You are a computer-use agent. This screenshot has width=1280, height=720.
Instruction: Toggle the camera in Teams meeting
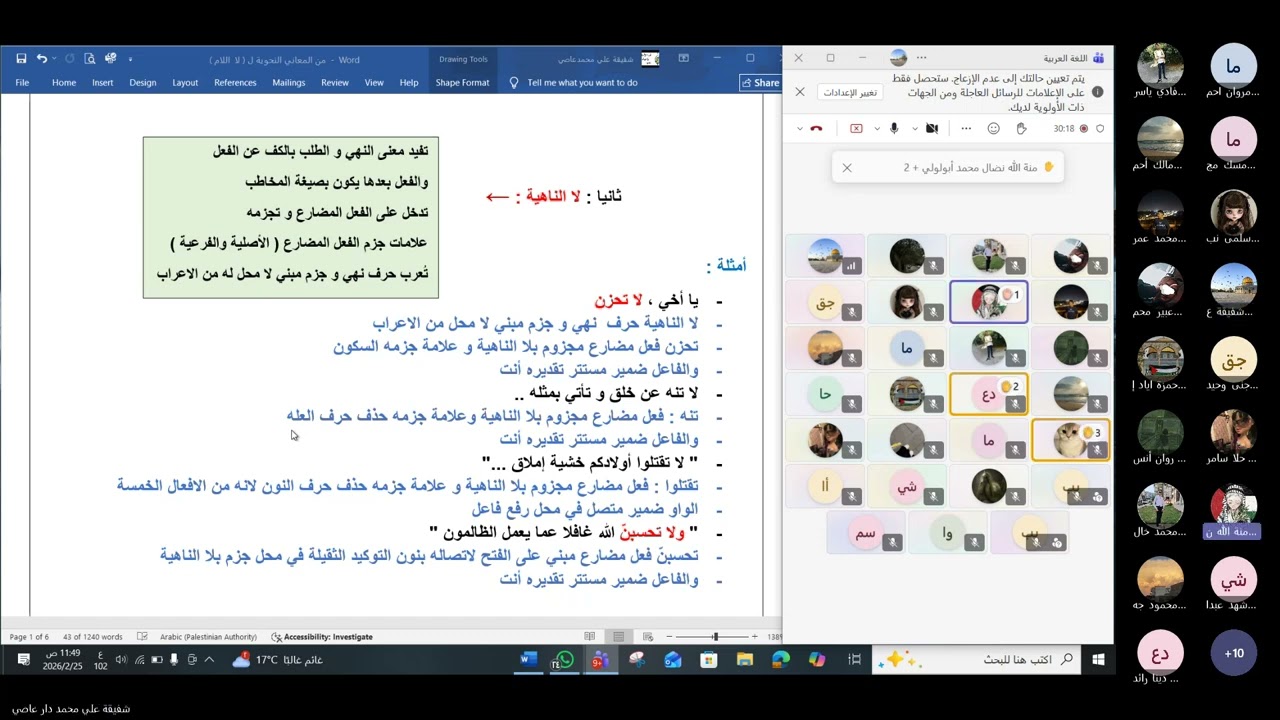pyautogui.click(x=932, y=128)
